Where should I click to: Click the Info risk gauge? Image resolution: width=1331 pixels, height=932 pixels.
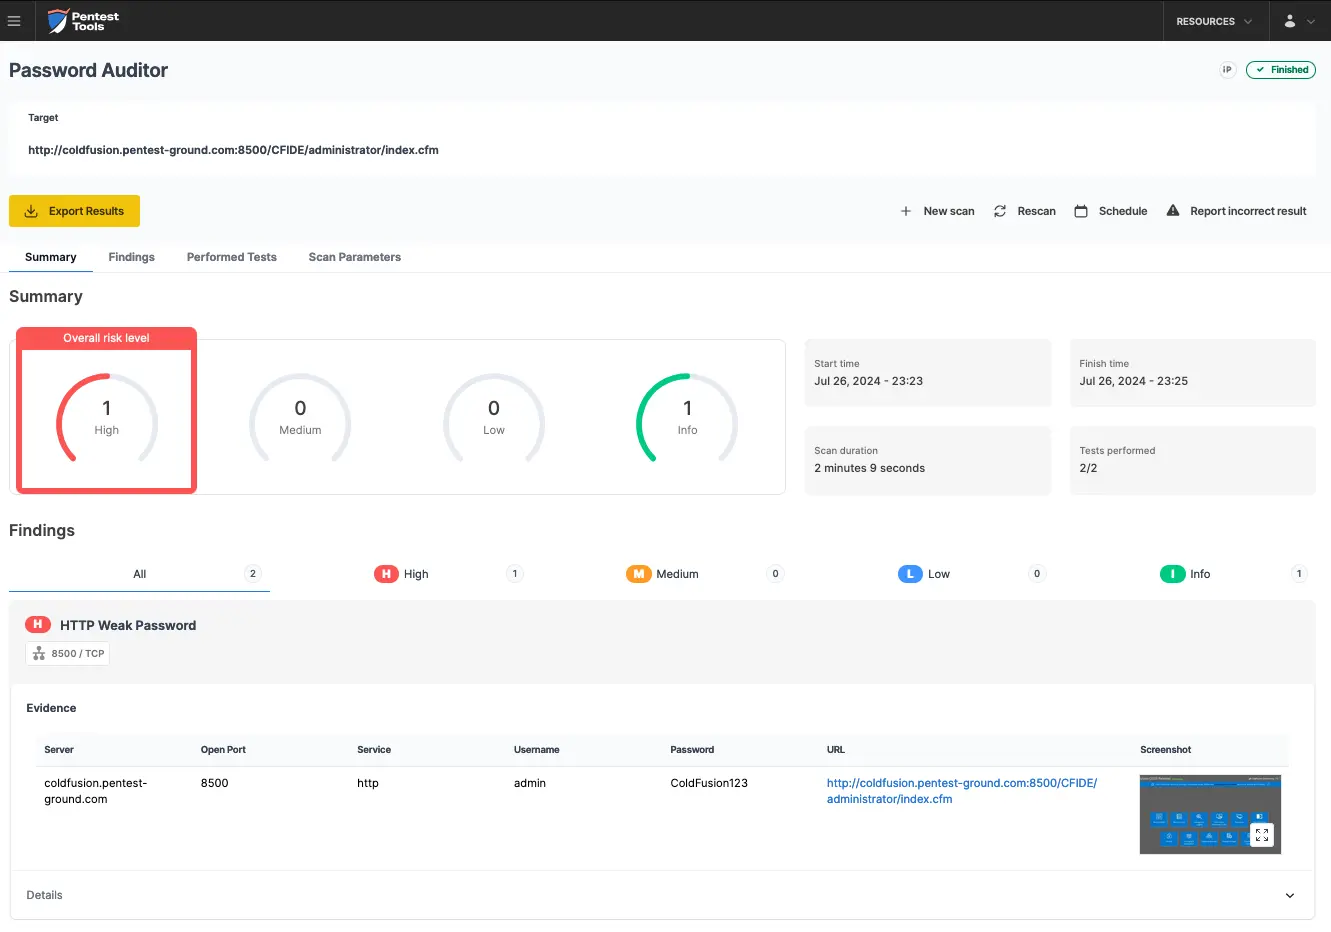tap(687, 418)
